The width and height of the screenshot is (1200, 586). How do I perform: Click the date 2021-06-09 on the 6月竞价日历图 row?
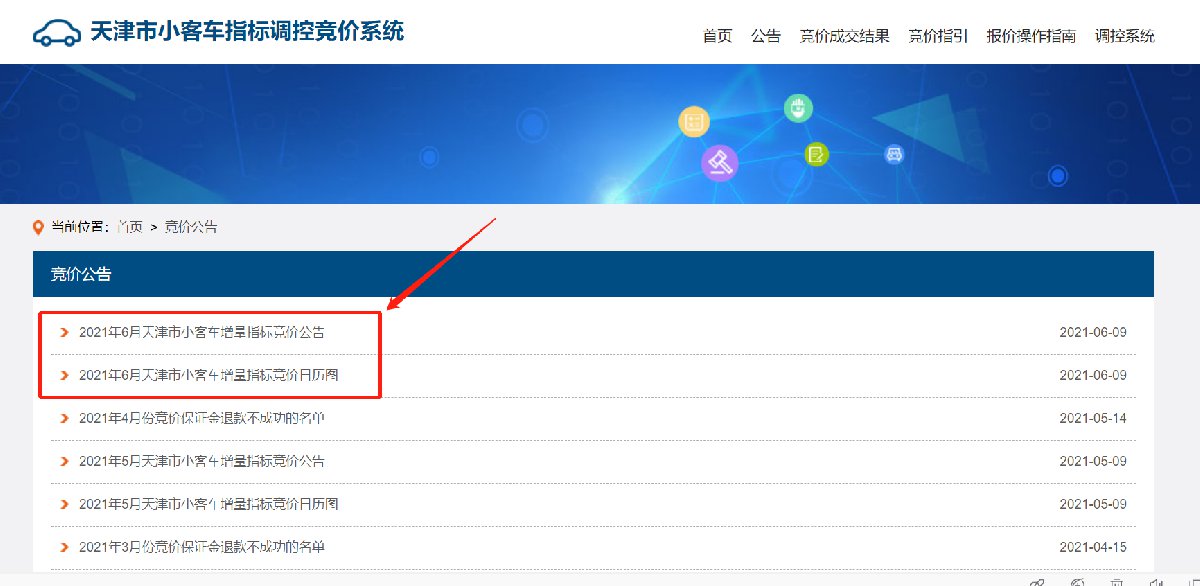(x=1093, y=375)
